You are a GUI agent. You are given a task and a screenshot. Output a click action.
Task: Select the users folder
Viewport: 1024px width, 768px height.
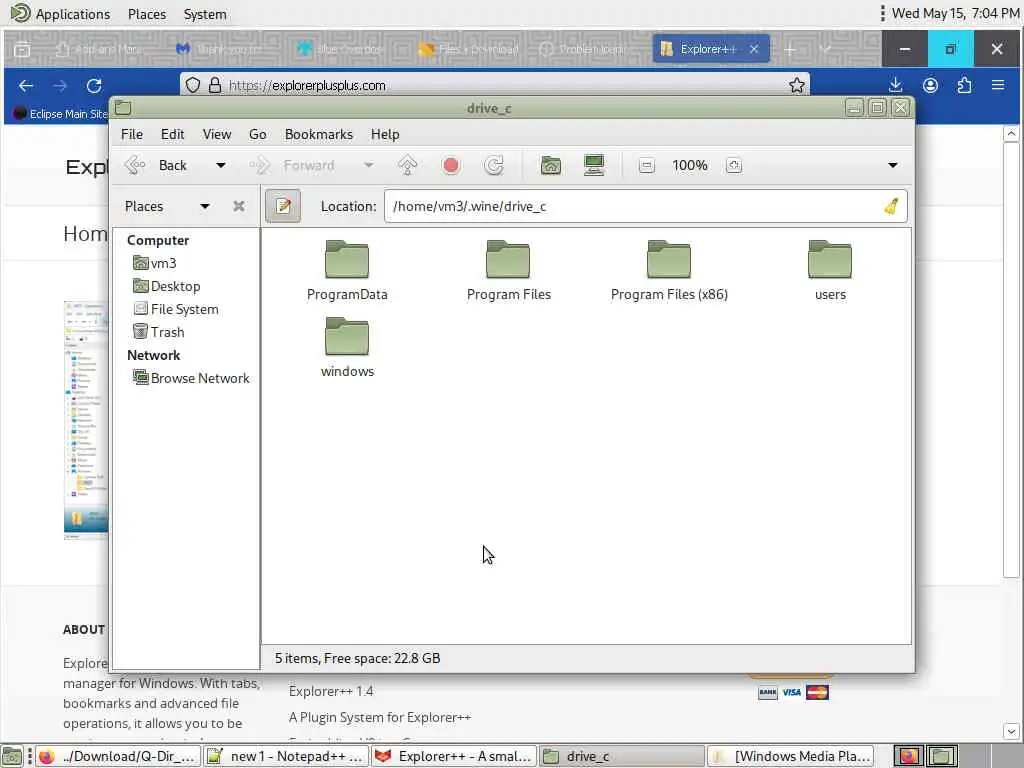coord(830,270)
